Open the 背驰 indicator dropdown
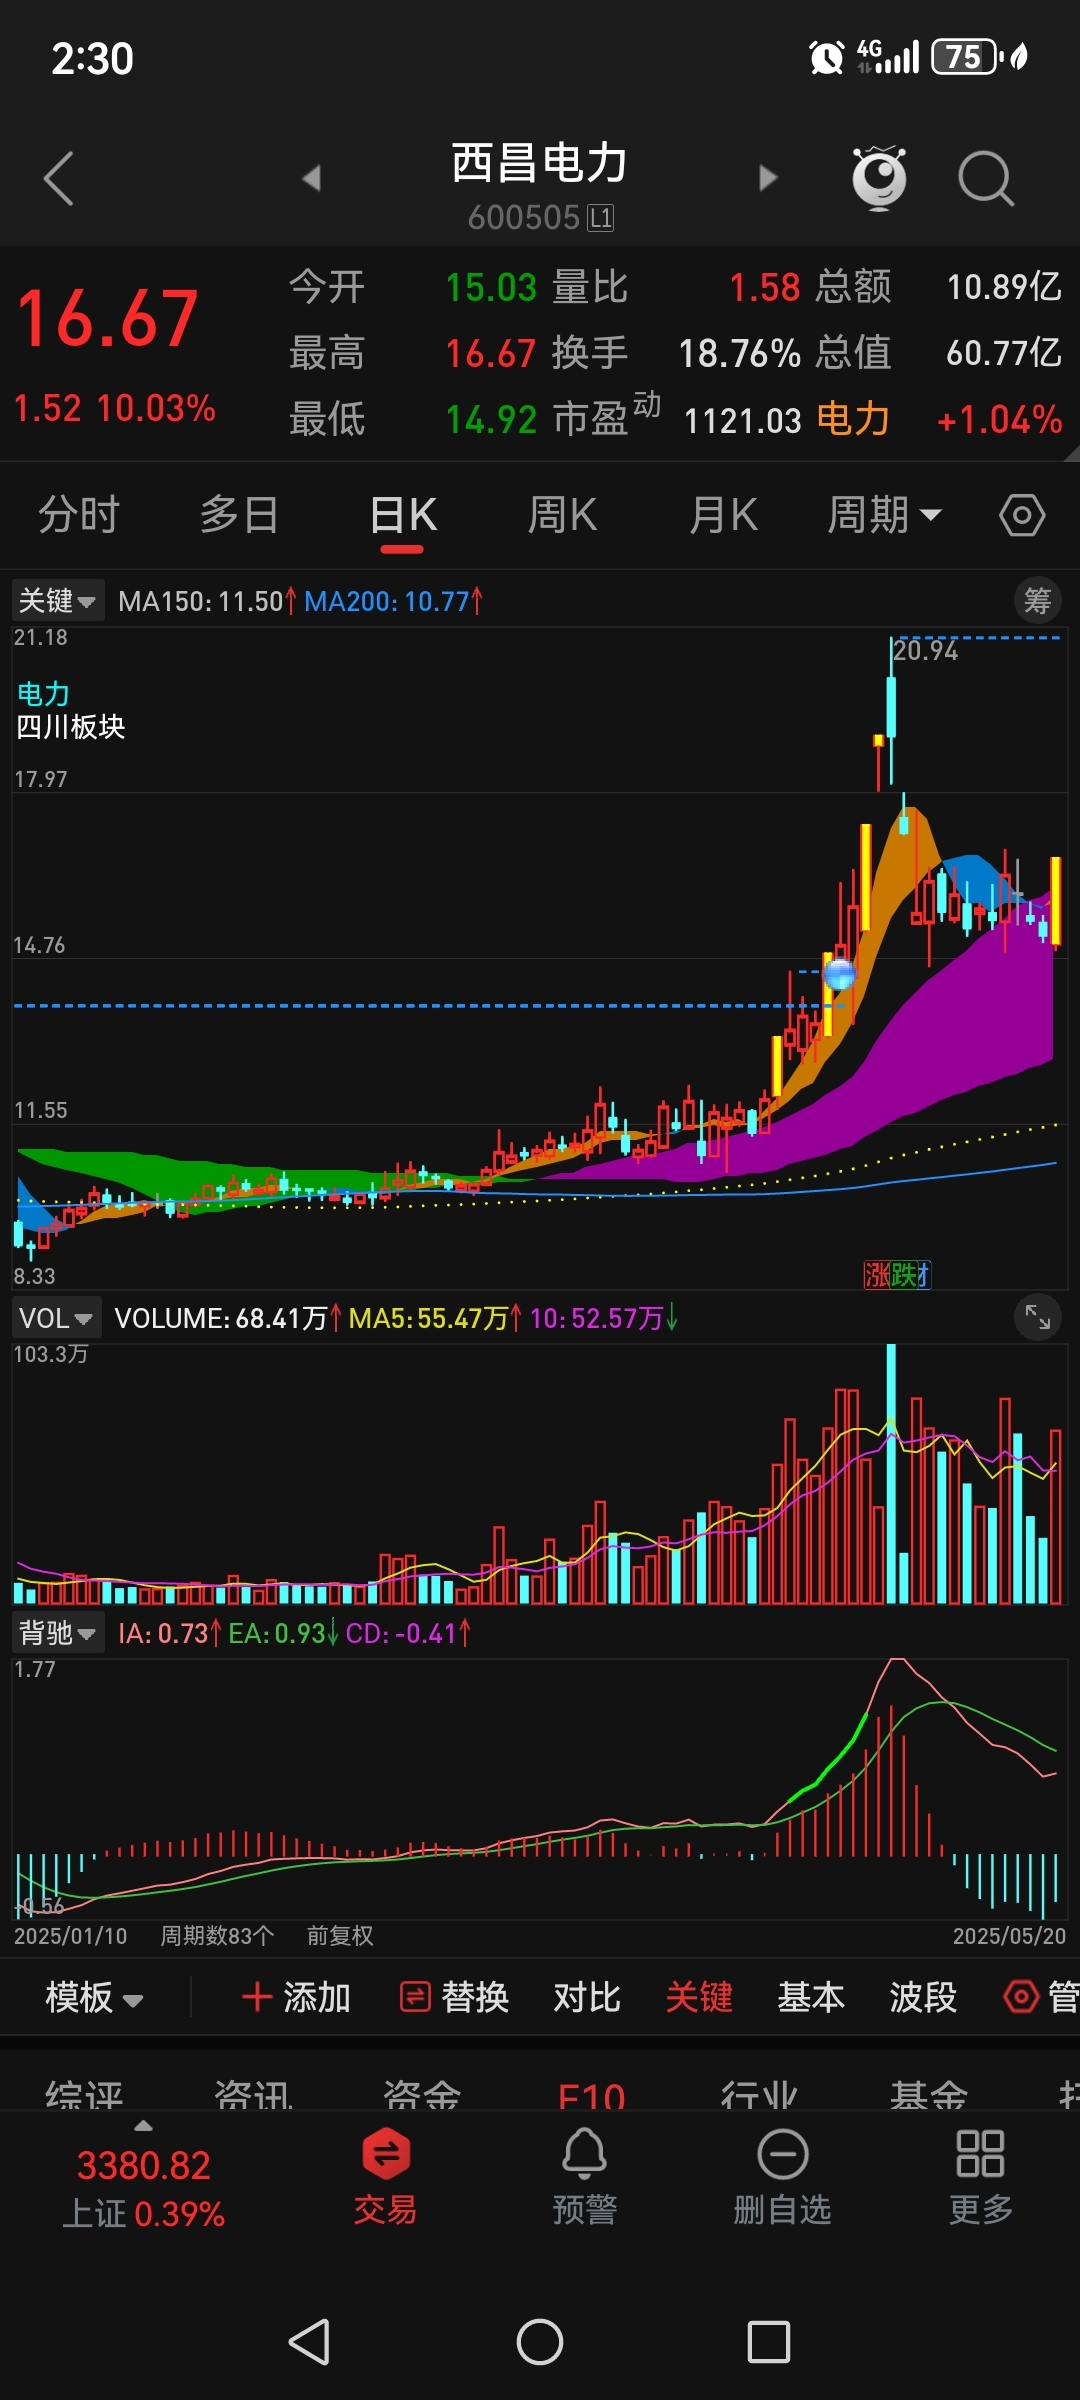1080x2400 pixels. [57, 1633]
